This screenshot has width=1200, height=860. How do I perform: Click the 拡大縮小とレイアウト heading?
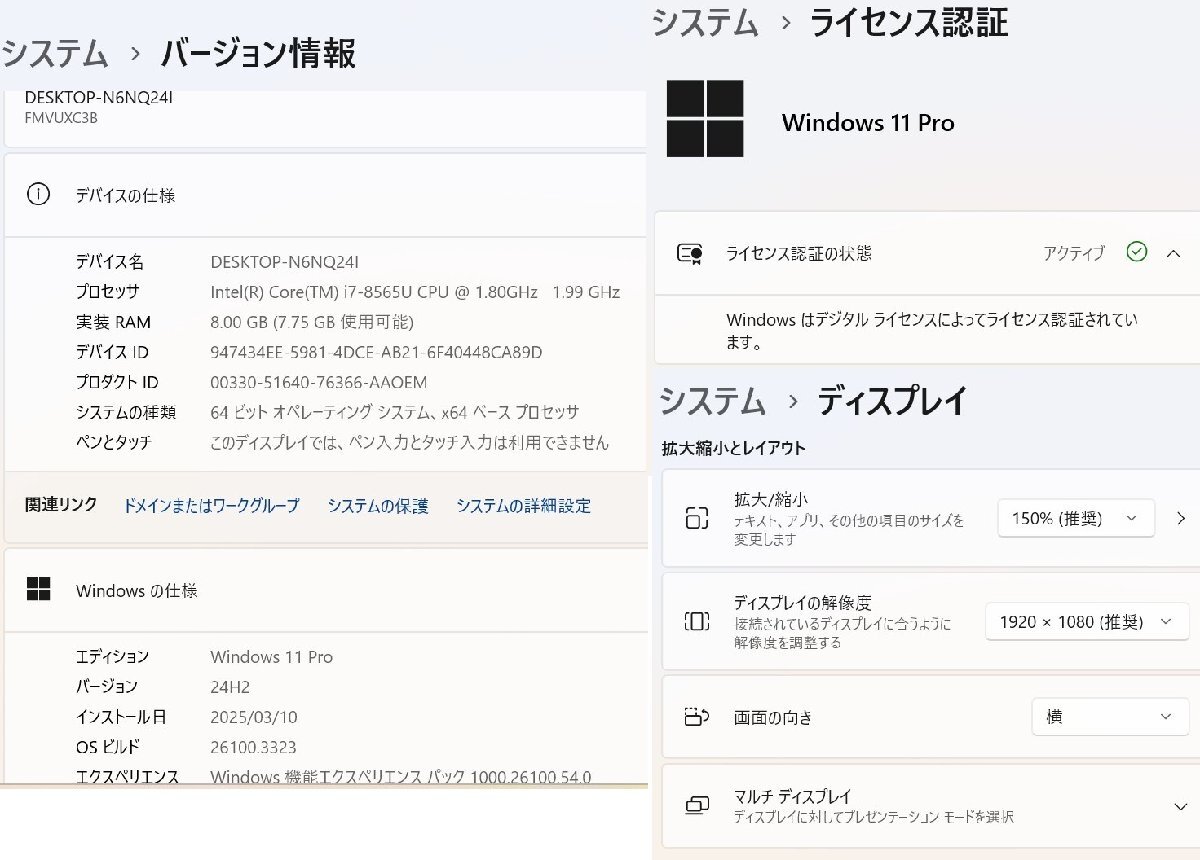(733, 448)
